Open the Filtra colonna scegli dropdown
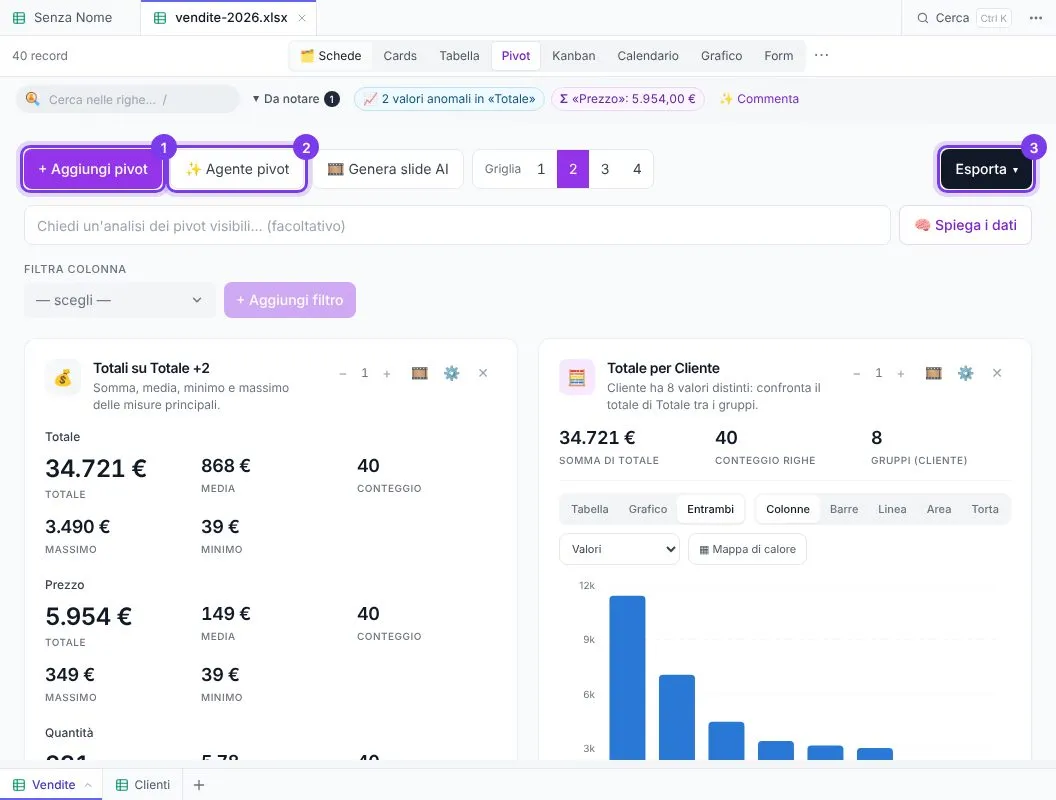 [119, 300]
